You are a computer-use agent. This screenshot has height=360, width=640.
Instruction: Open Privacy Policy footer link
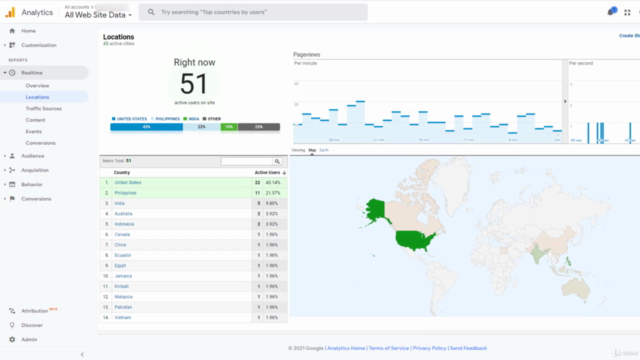click(429, 348)
